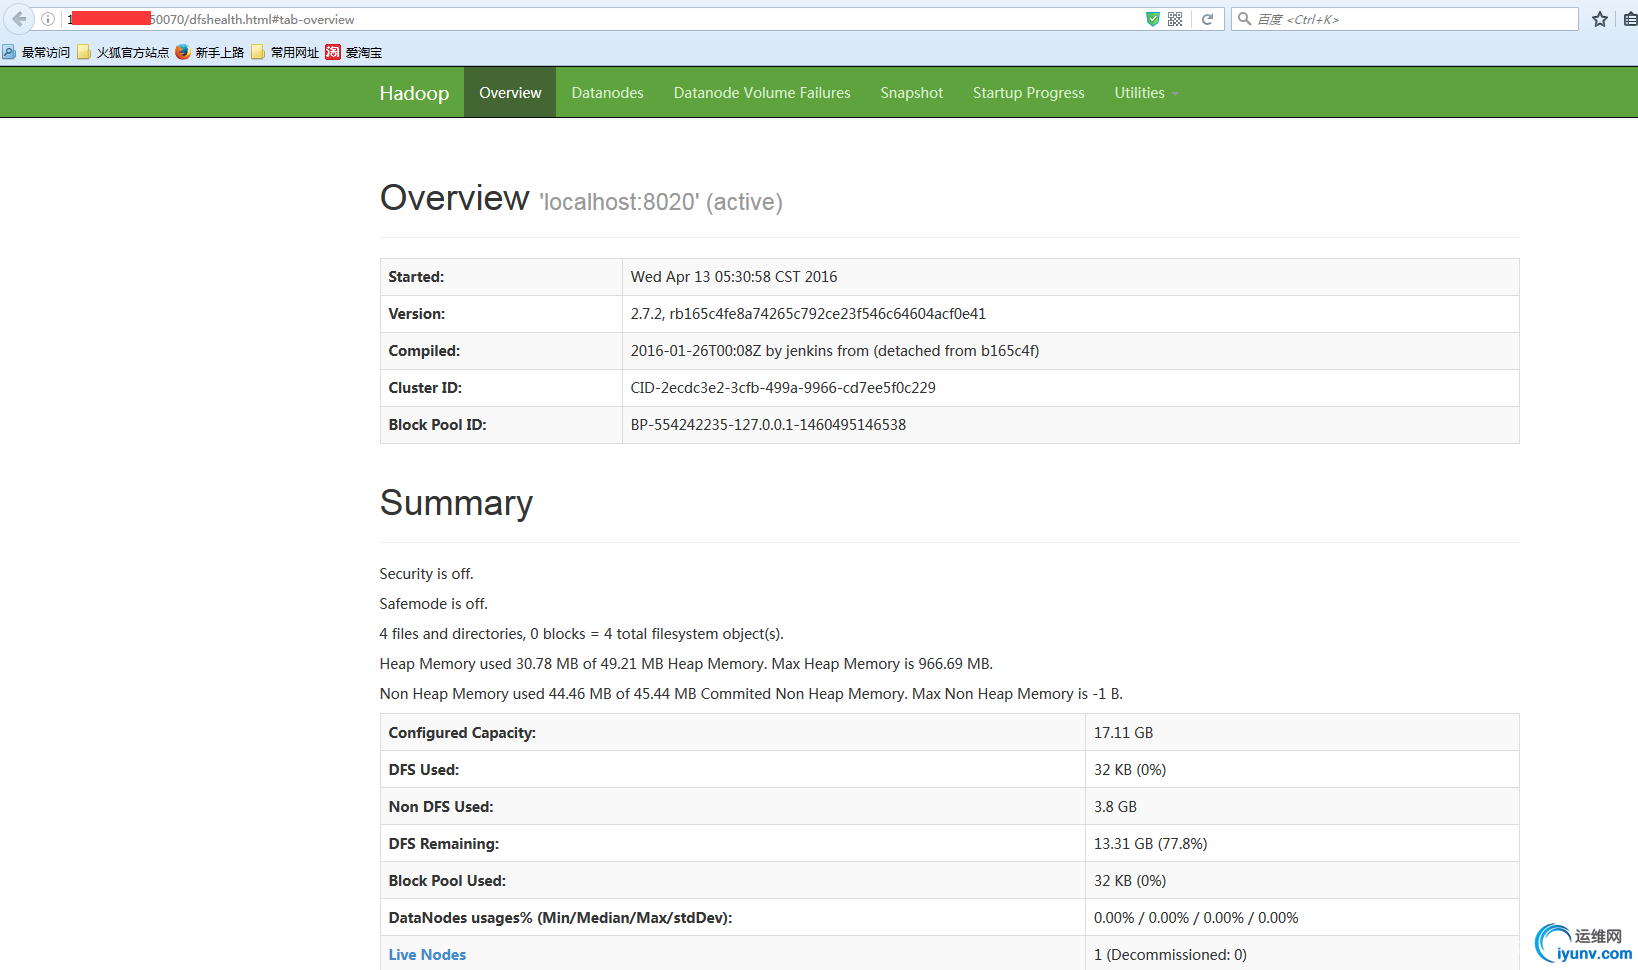Select Live Nodes count '1 (Decommissioned: 0)'
The height and width of the screenshot is (970, 1638).
coord(1170,955)
